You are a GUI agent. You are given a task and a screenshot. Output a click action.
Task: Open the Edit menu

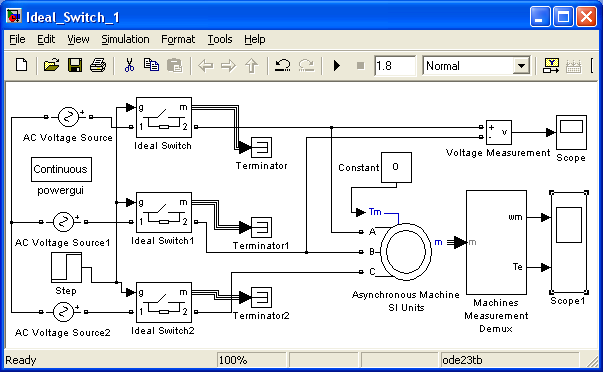click(46, 39)
